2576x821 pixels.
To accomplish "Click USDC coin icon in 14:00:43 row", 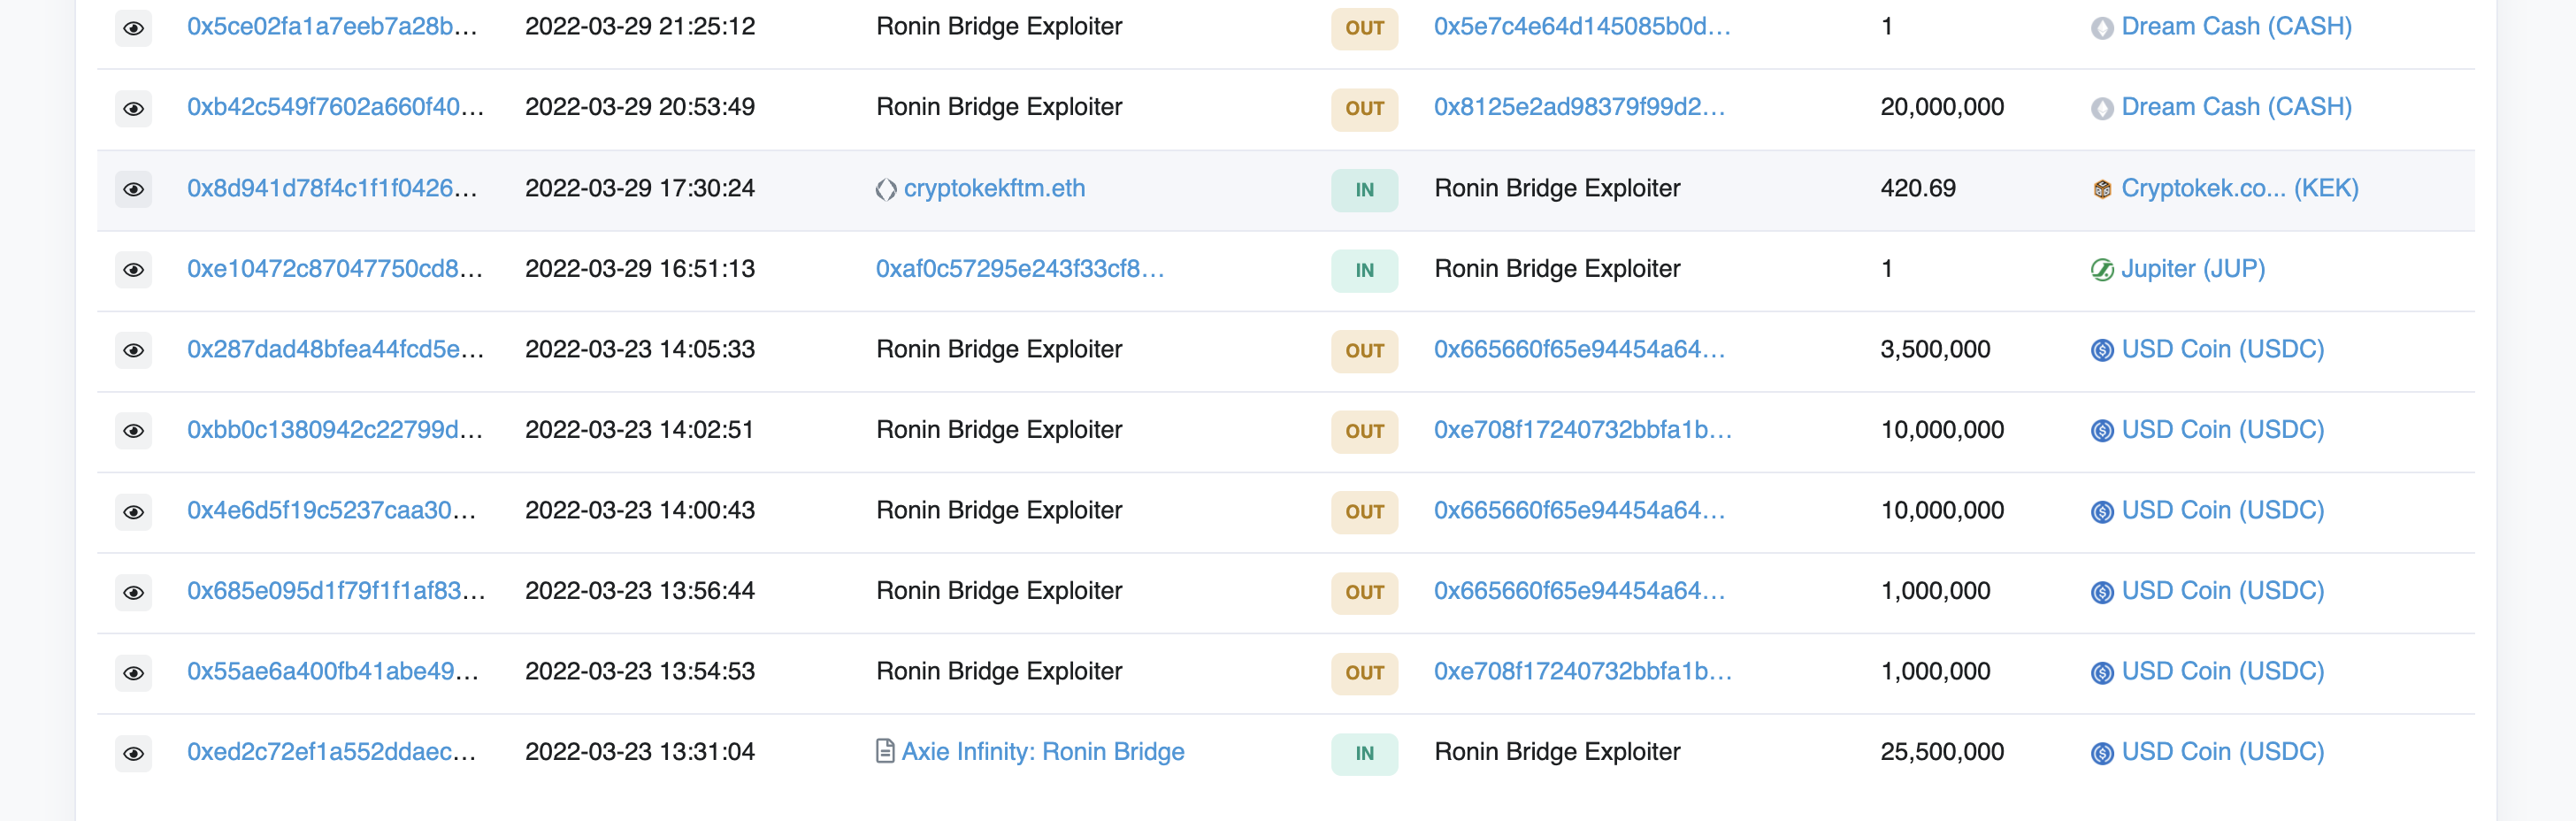I will 2102,512.
